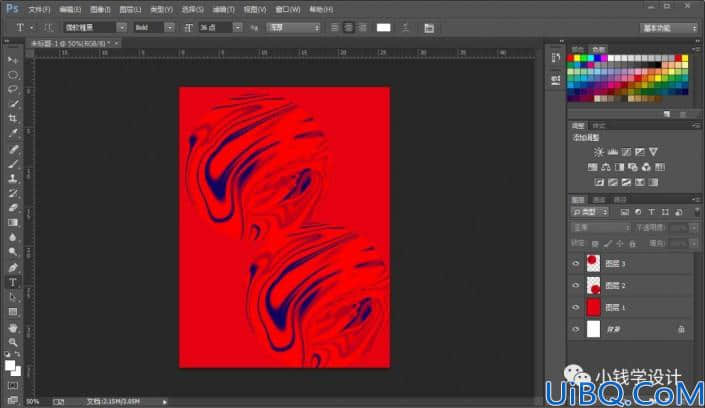
Task: Select the Dodge tool
Action: [13, 252]
